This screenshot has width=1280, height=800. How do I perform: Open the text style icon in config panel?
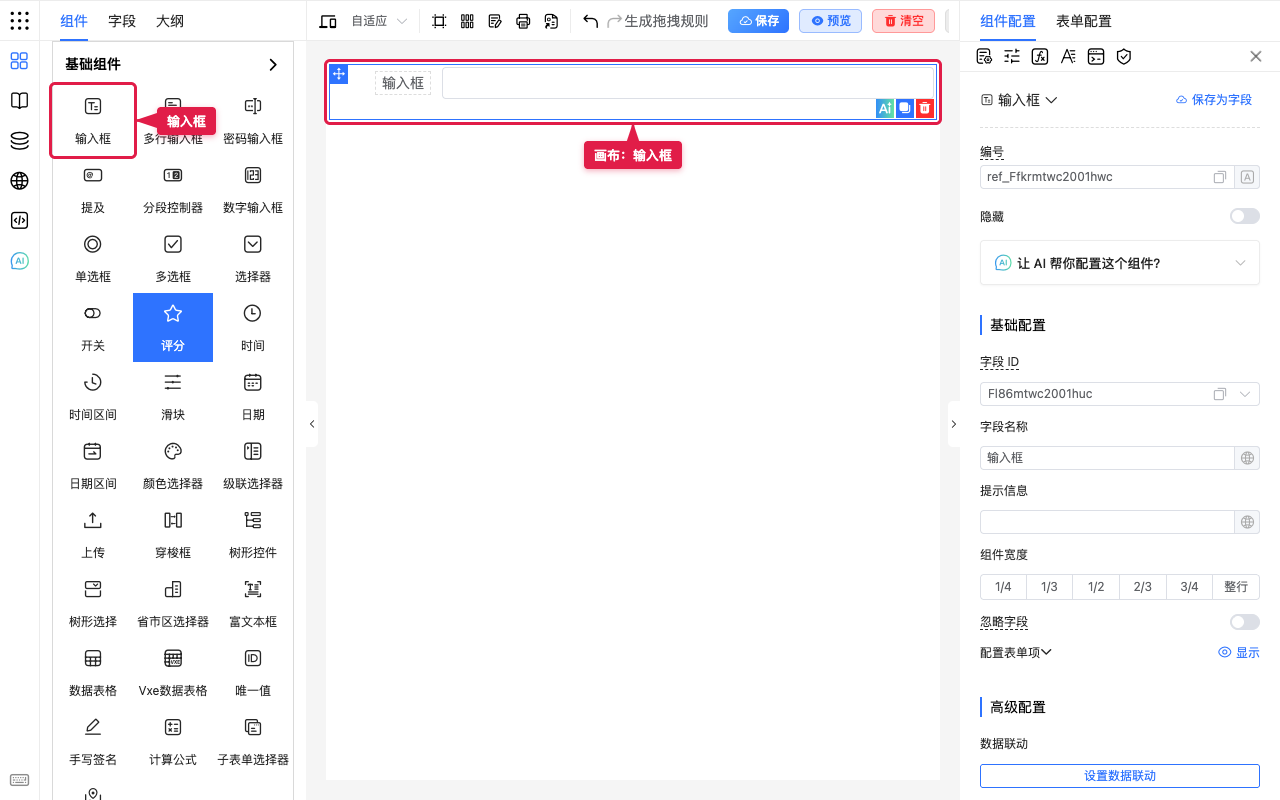pos(1068,56)
